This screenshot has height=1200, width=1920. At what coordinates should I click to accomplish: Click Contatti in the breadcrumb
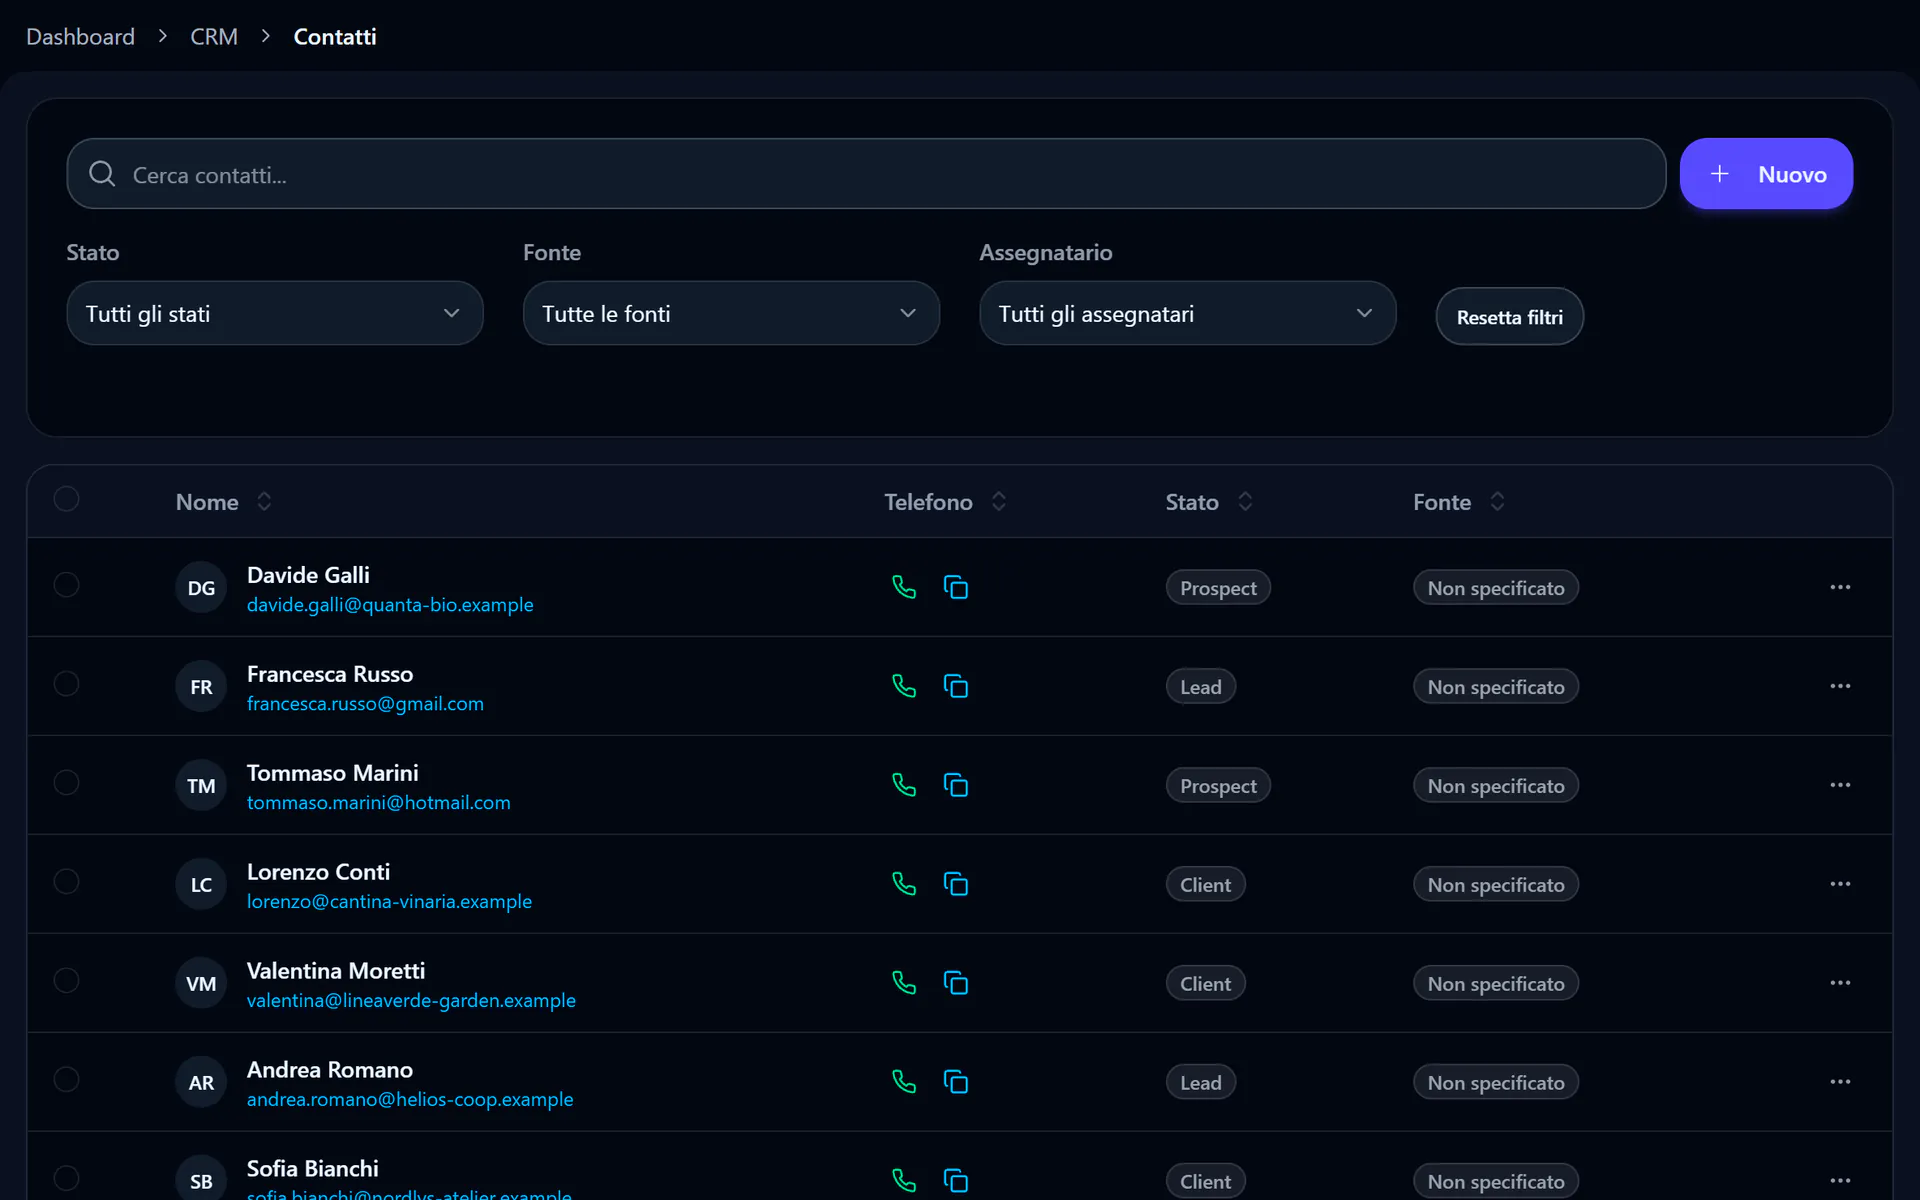[x=335, y=37]
